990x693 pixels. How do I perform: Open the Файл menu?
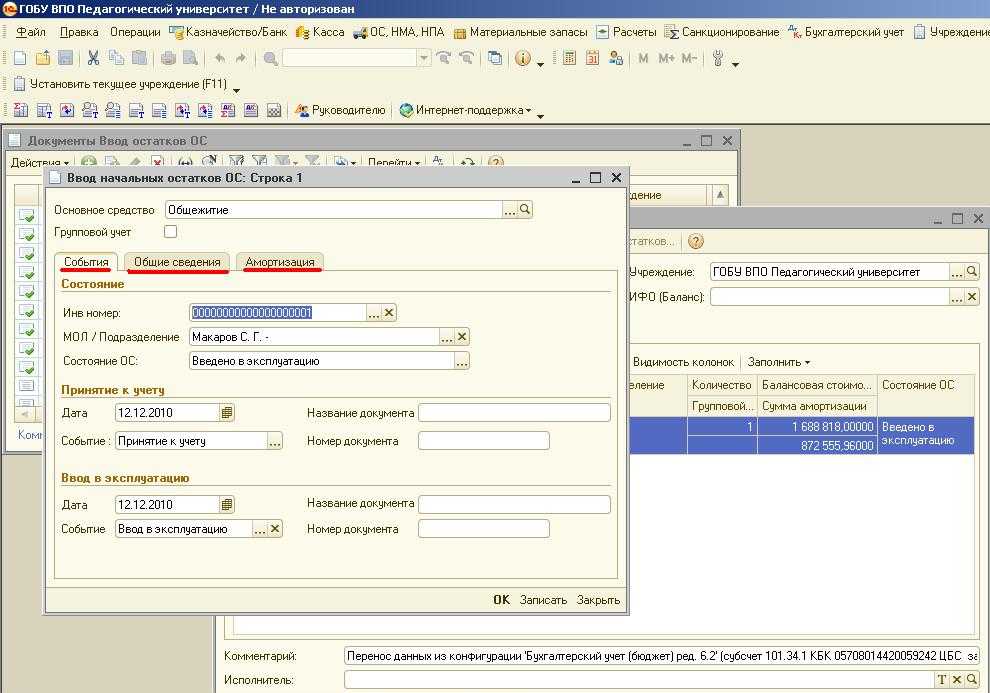(x=31, y=32)
